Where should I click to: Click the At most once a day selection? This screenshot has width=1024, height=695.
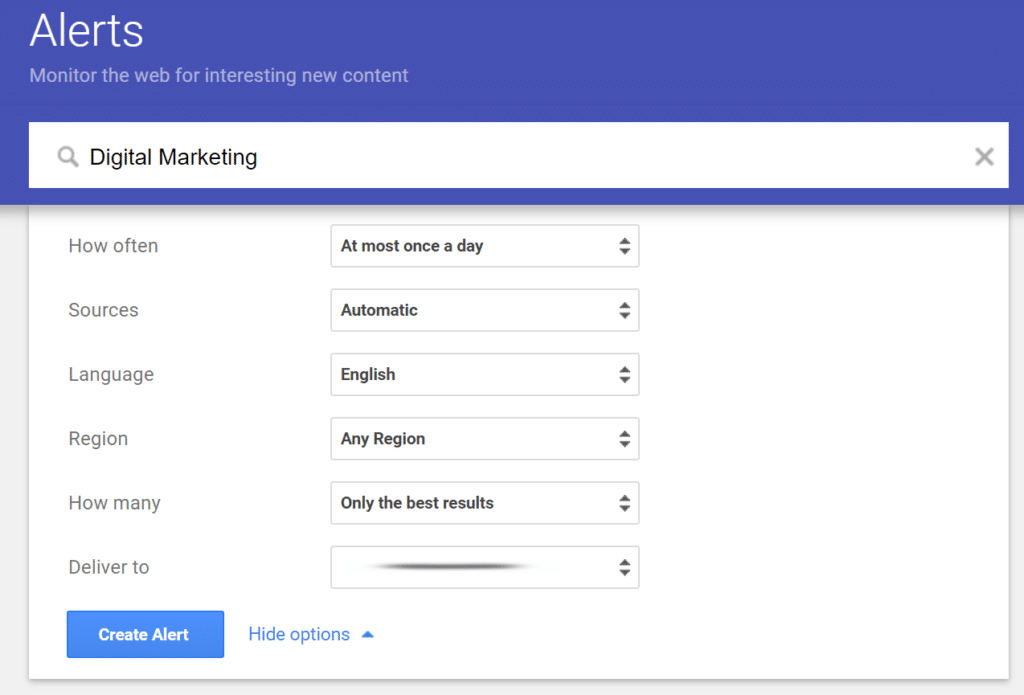[x=412, y=246]
